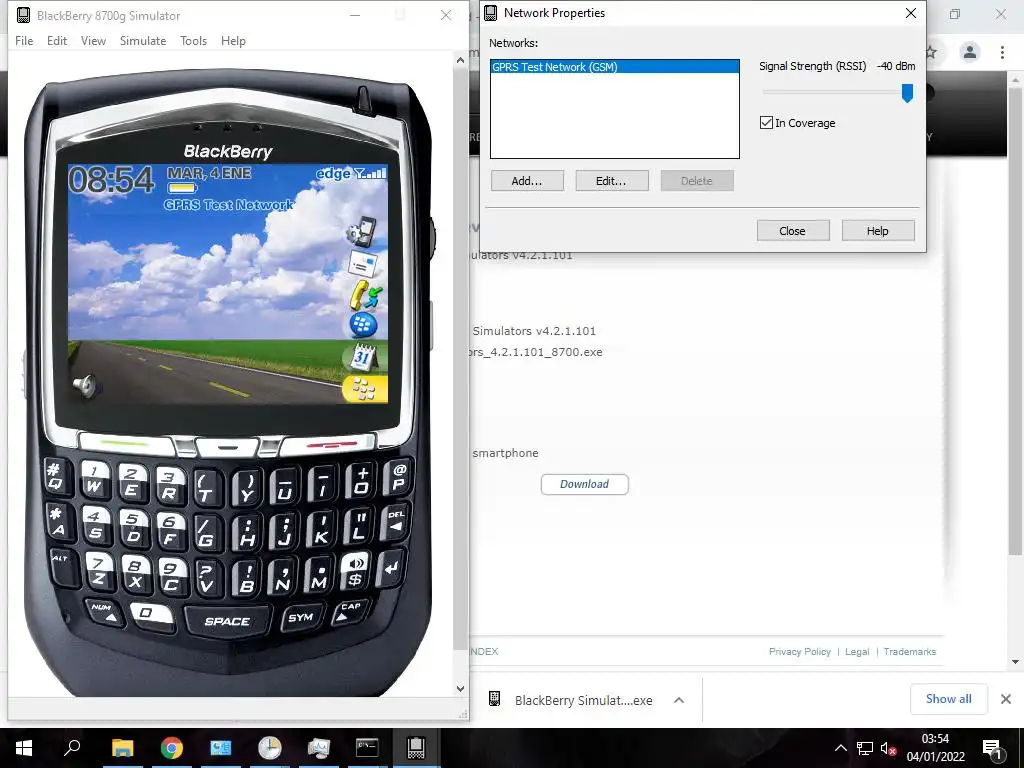Click Chrome profile avatar icon
This screenshot has height=768, width=1024.
[x=970, y=52]
